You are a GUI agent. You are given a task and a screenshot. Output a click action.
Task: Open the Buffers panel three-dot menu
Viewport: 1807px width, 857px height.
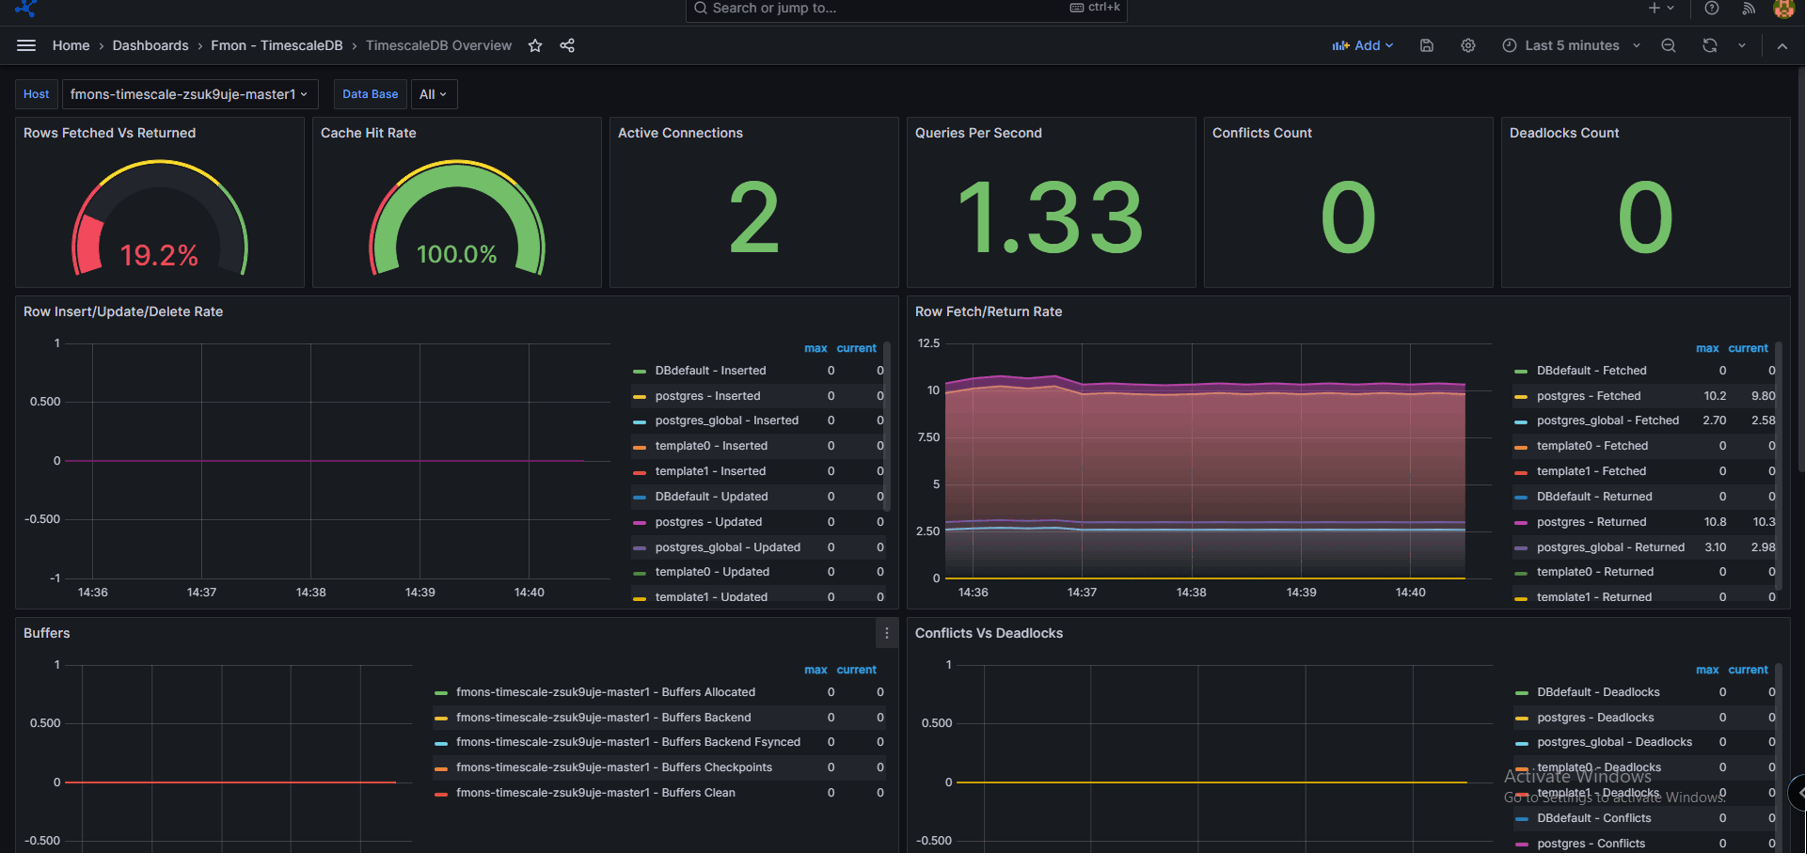point(886,634)
